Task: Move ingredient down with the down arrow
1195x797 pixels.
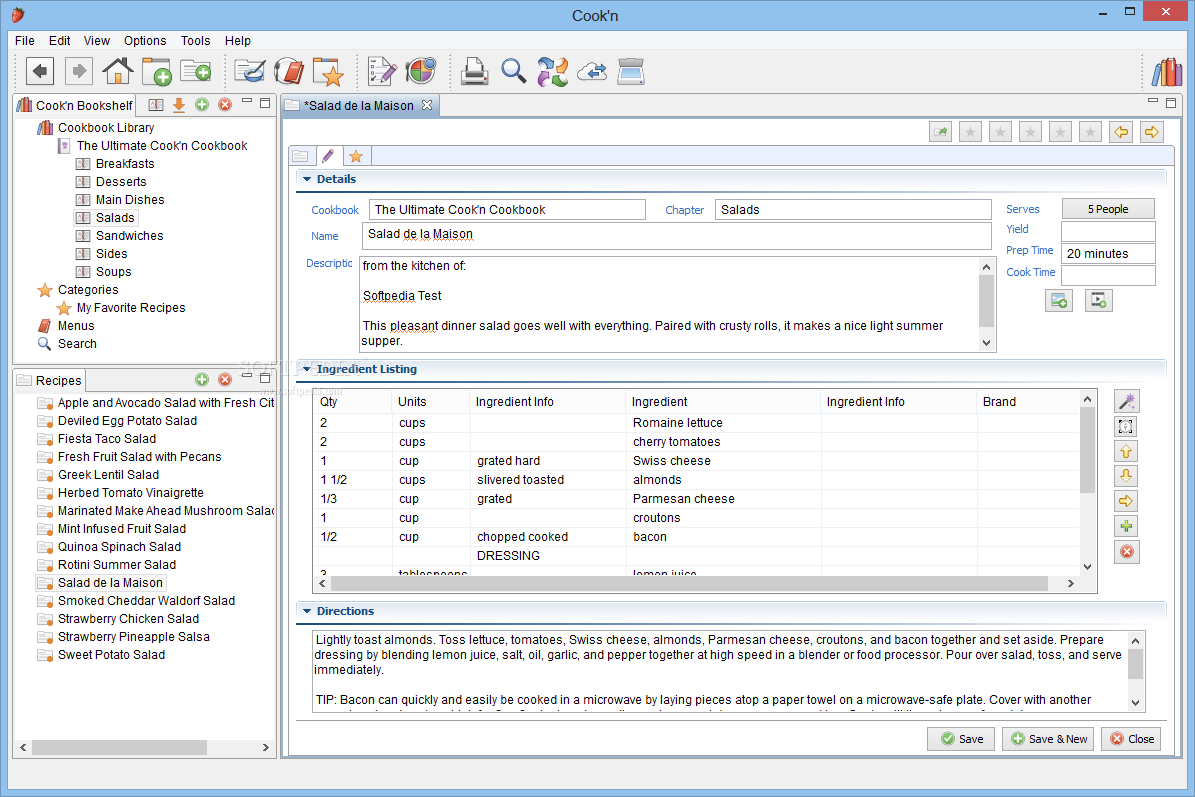Action: point(1126,476)
